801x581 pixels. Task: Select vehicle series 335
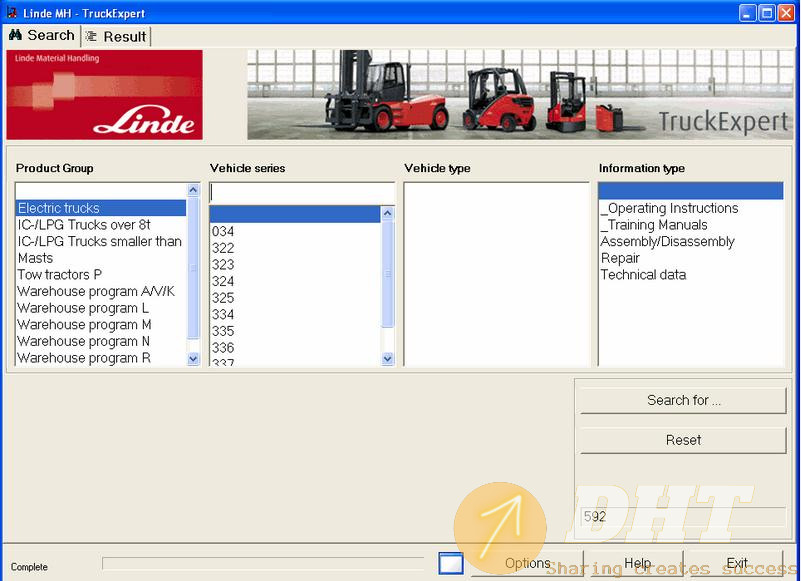[295, 331]
